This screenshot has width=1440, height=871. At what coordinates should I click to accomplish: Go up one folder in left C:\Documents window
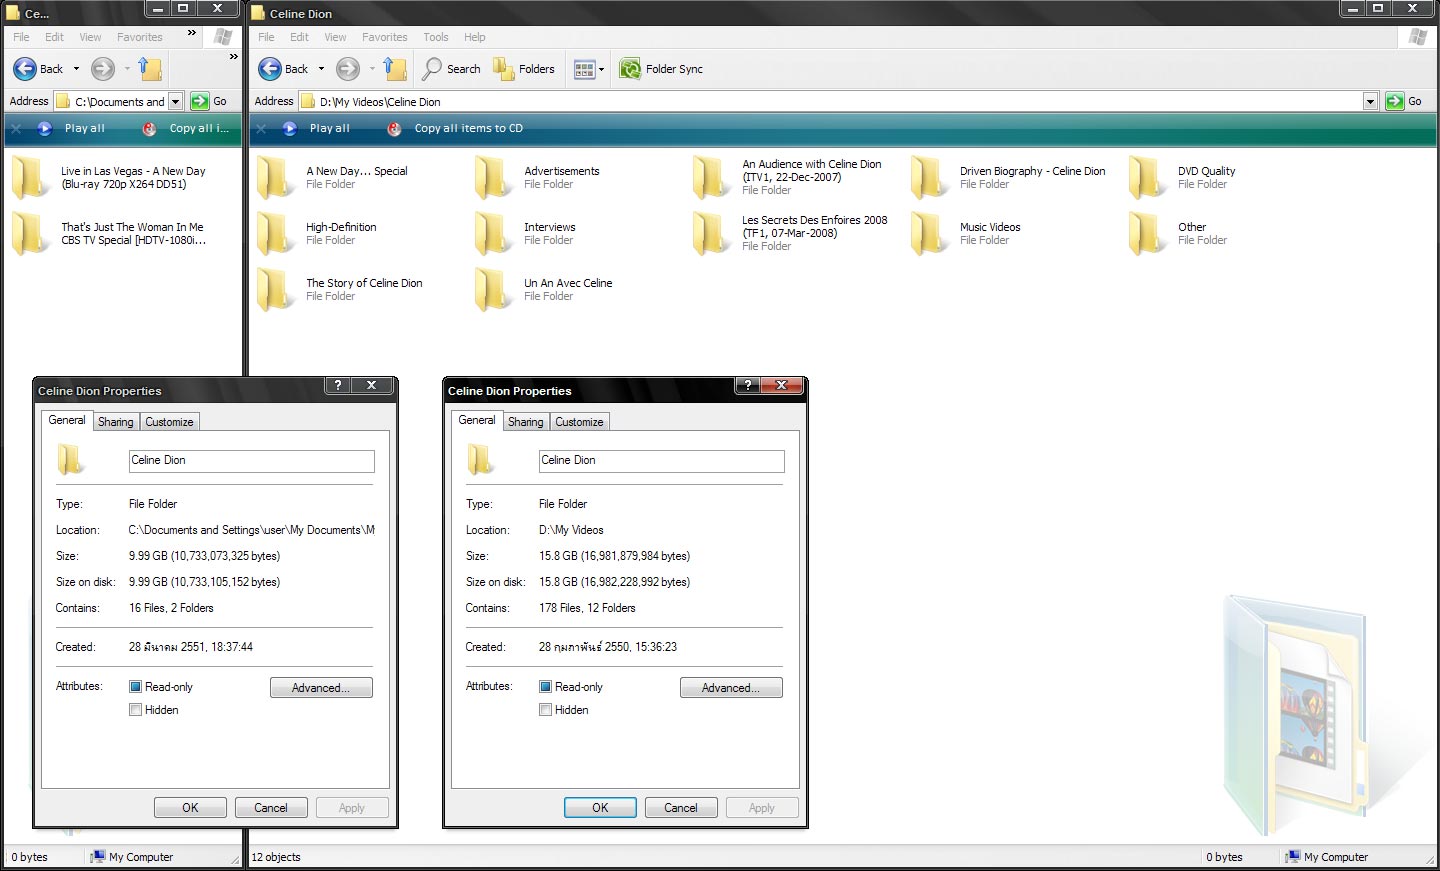tap(150, 69)
